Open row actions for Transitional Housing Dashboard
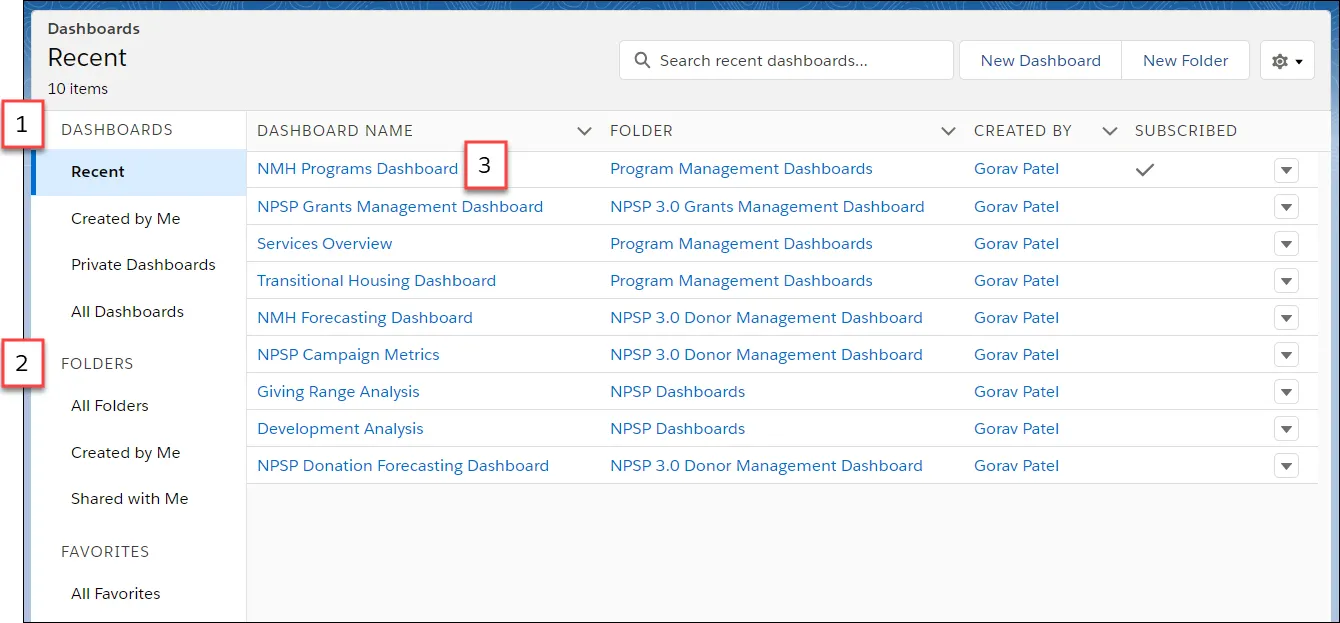Screen dimensions: 1340x623 [x=1287, y=281]
